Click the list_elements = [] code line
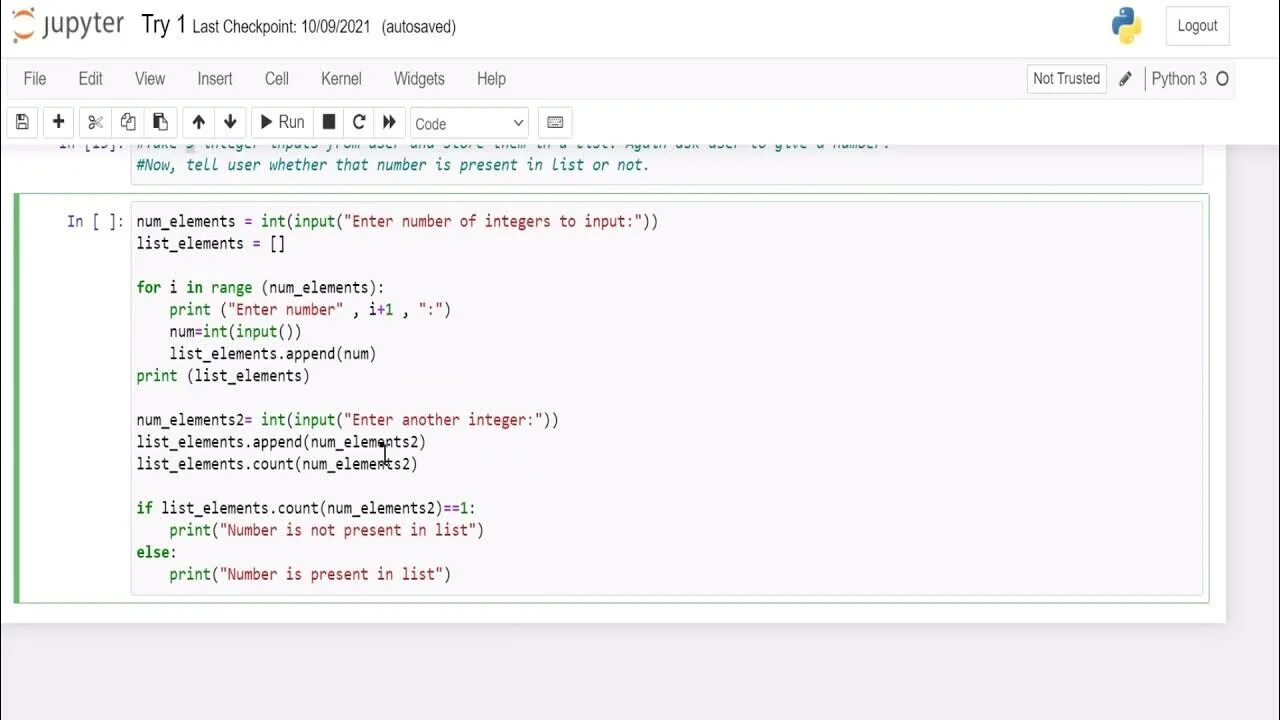This screenshot has height=720, width=1280. pyautogui.click(x=211, y=243)
